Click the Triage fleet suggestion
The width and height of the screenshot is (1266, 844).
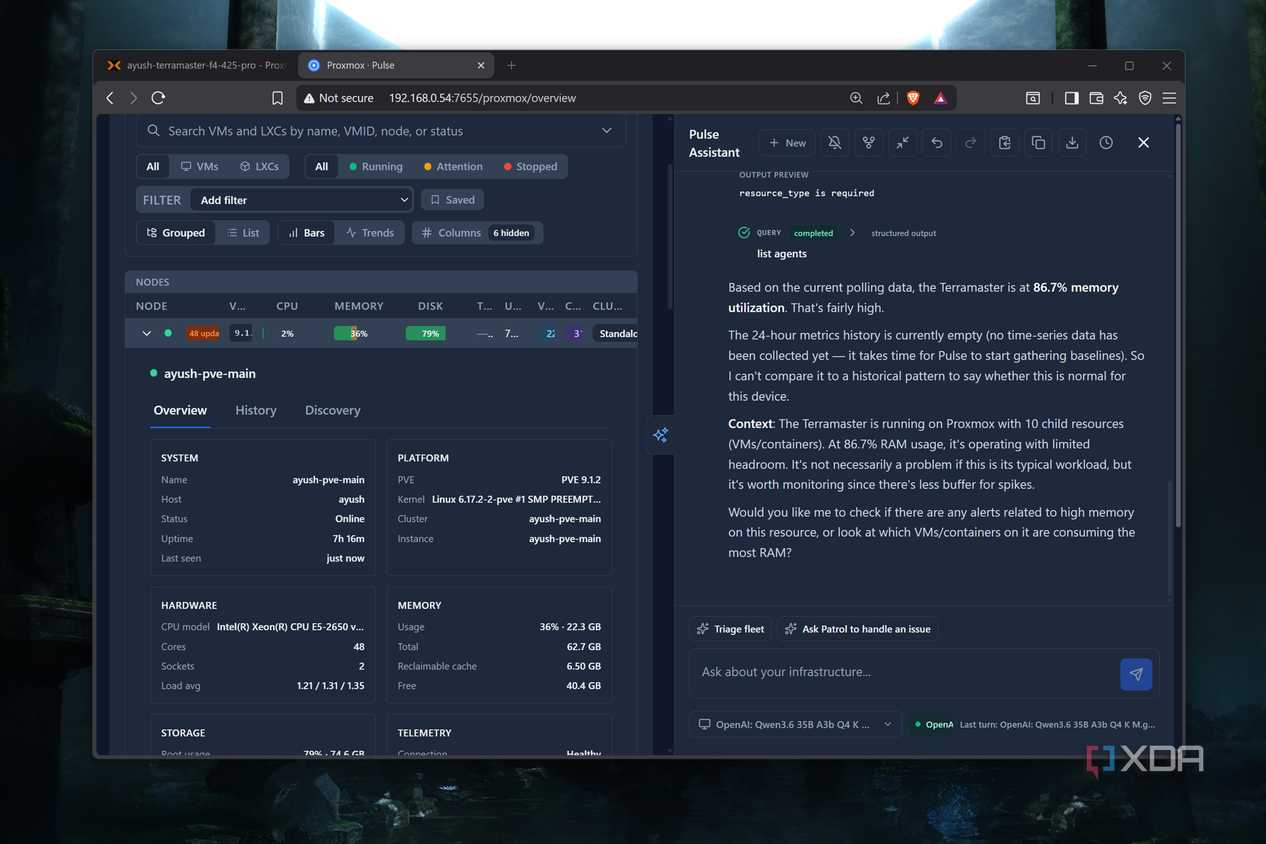pyautogui.click(x=730, y=629)
